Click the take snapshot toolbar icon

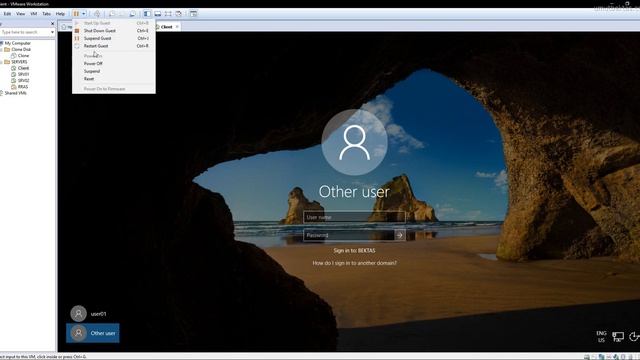click(112, 13)
